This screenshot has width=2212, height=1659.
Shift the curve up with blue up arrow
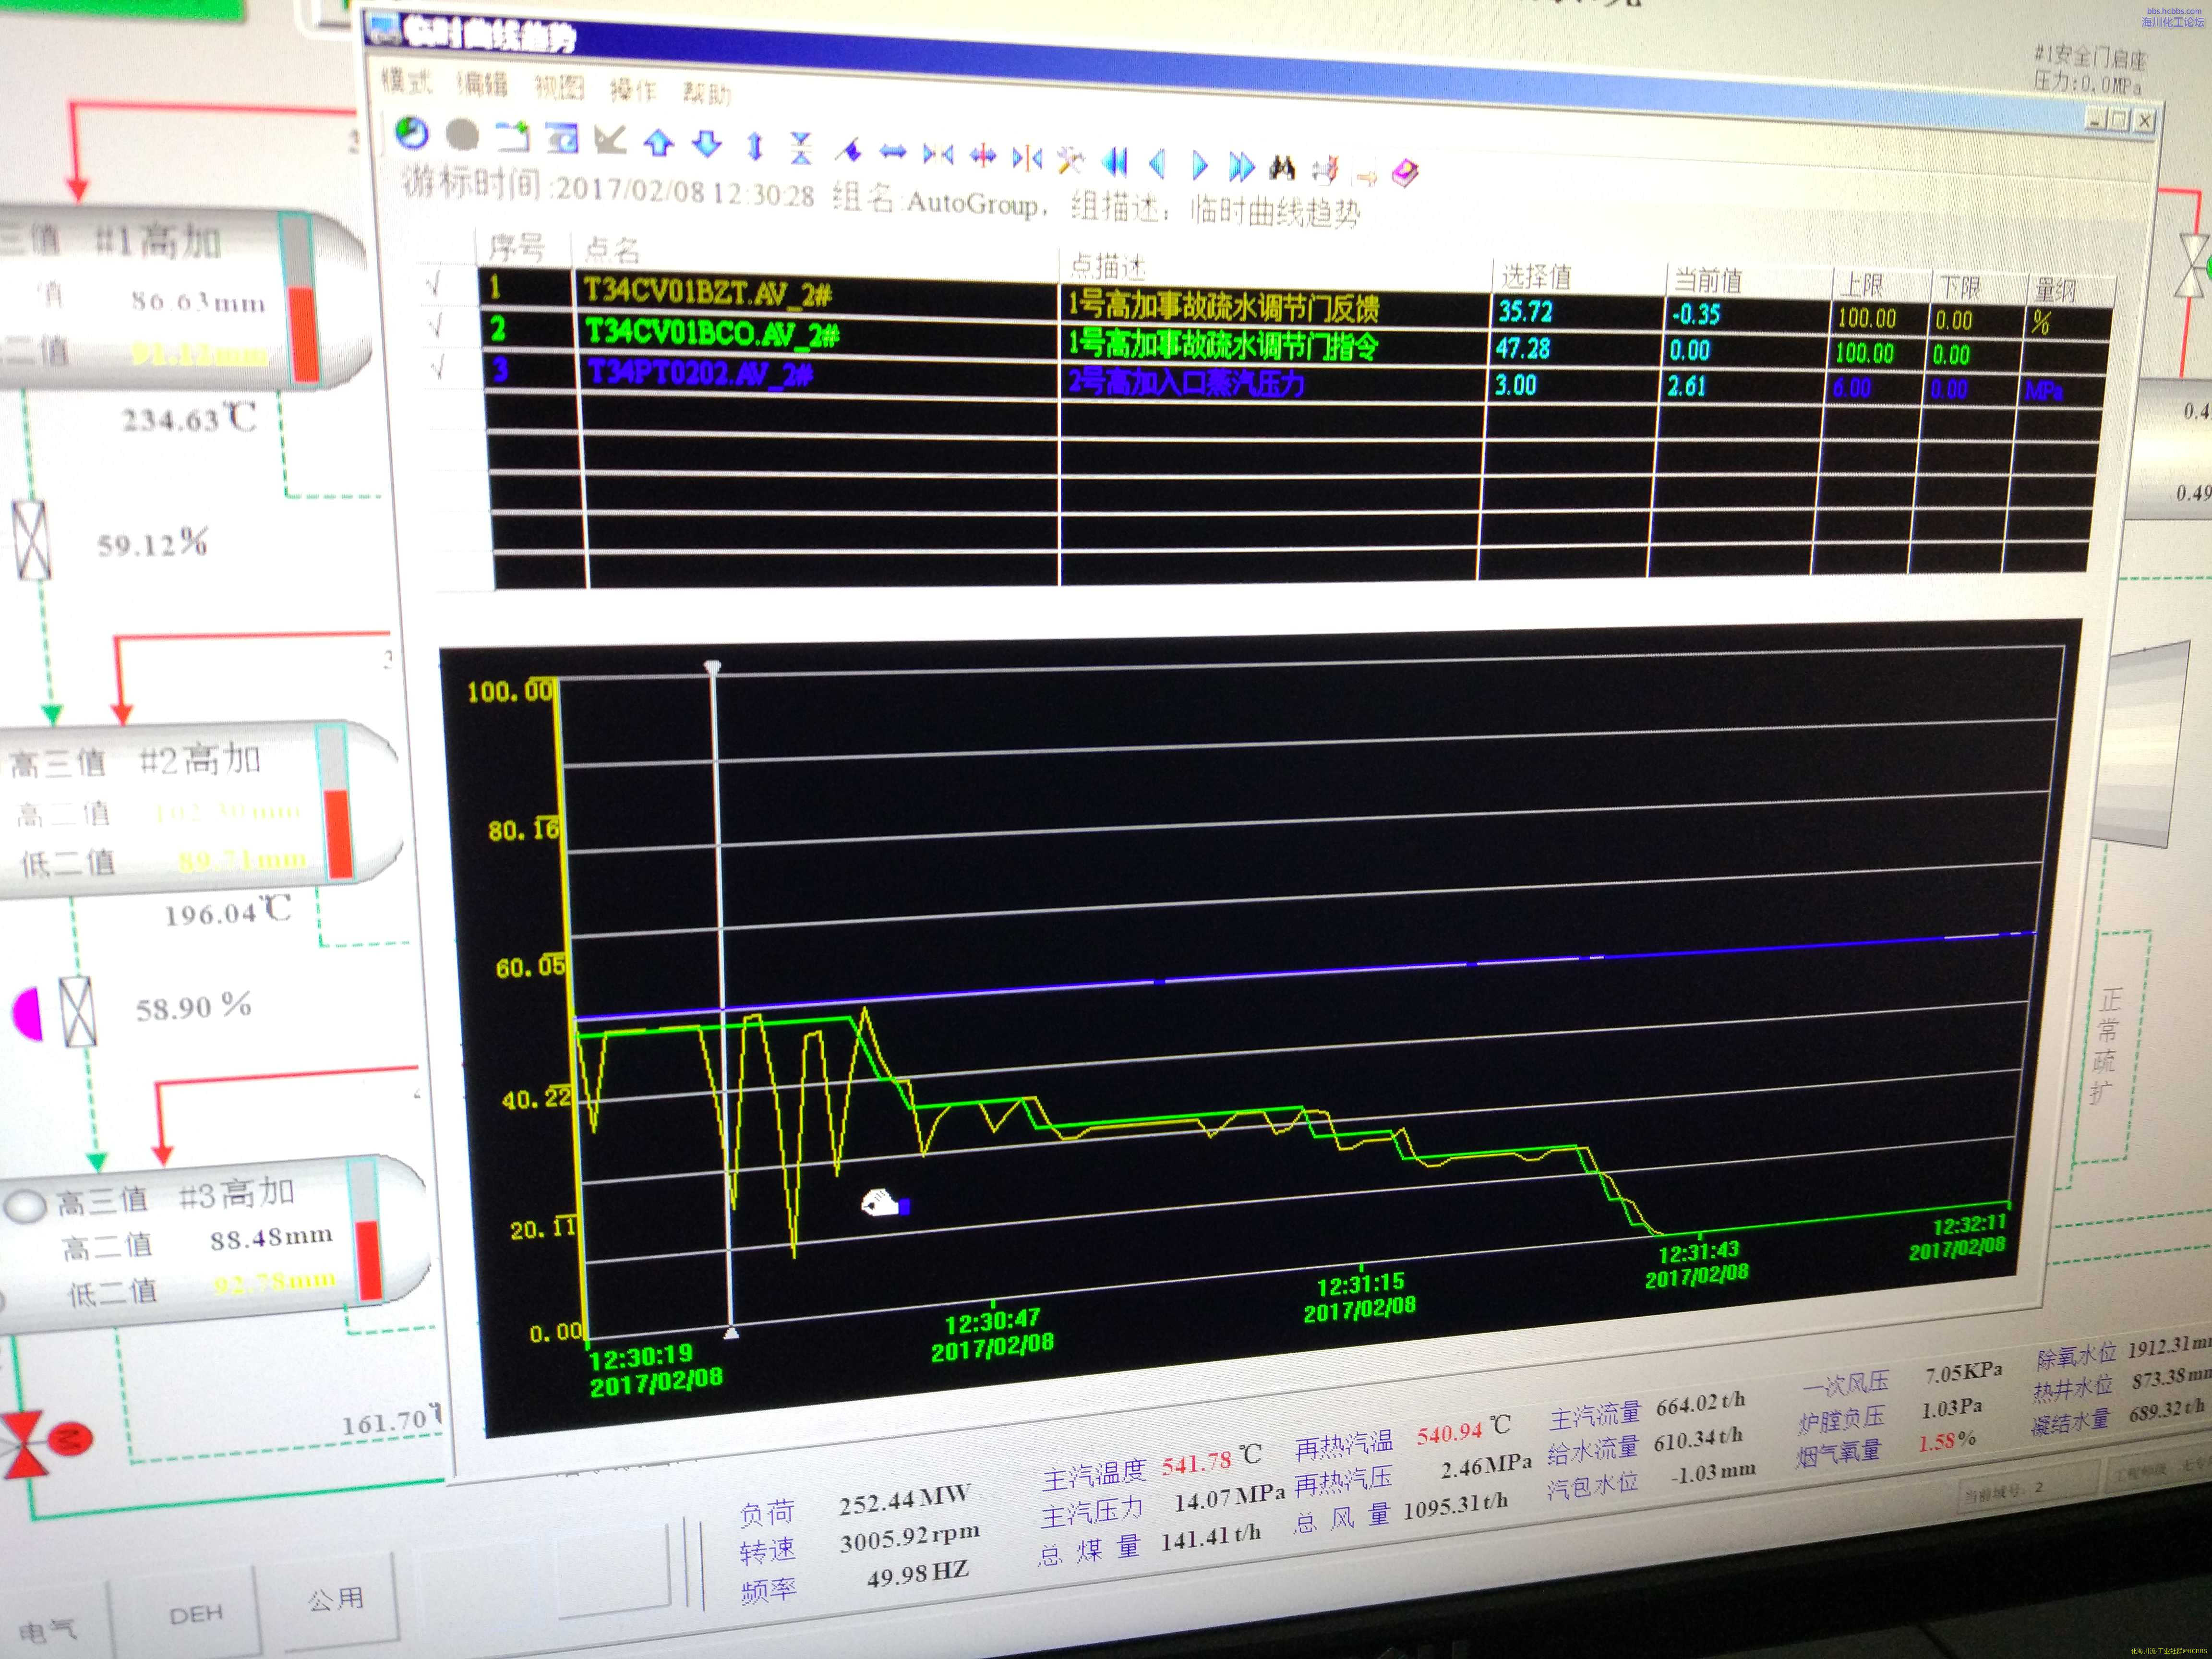[658, 143]
